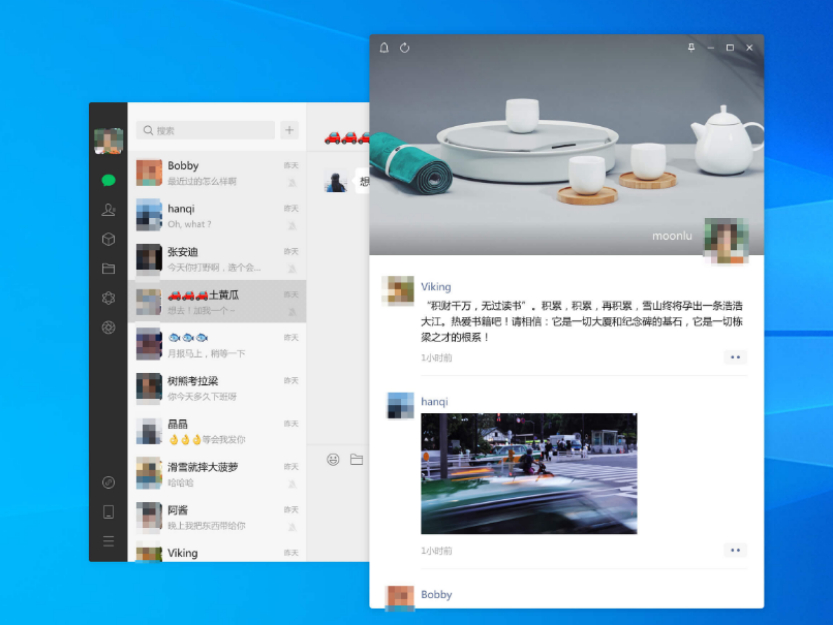Click the plus button to start group chat
Image resolution: width=833 pixels, height=625 pixels.
point(290,130)
